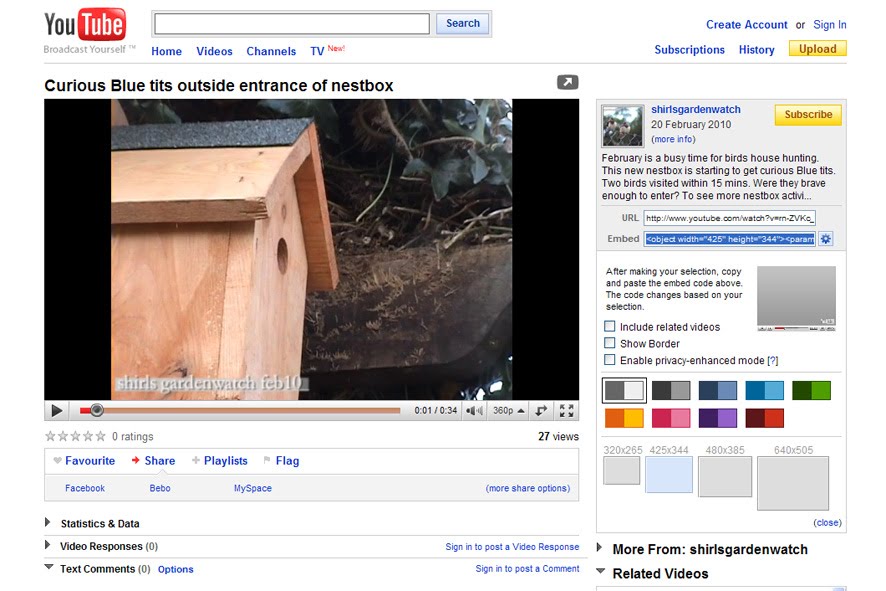Click the YouTube logo
Screen dimensions: 886x591
tap(85, 25)
